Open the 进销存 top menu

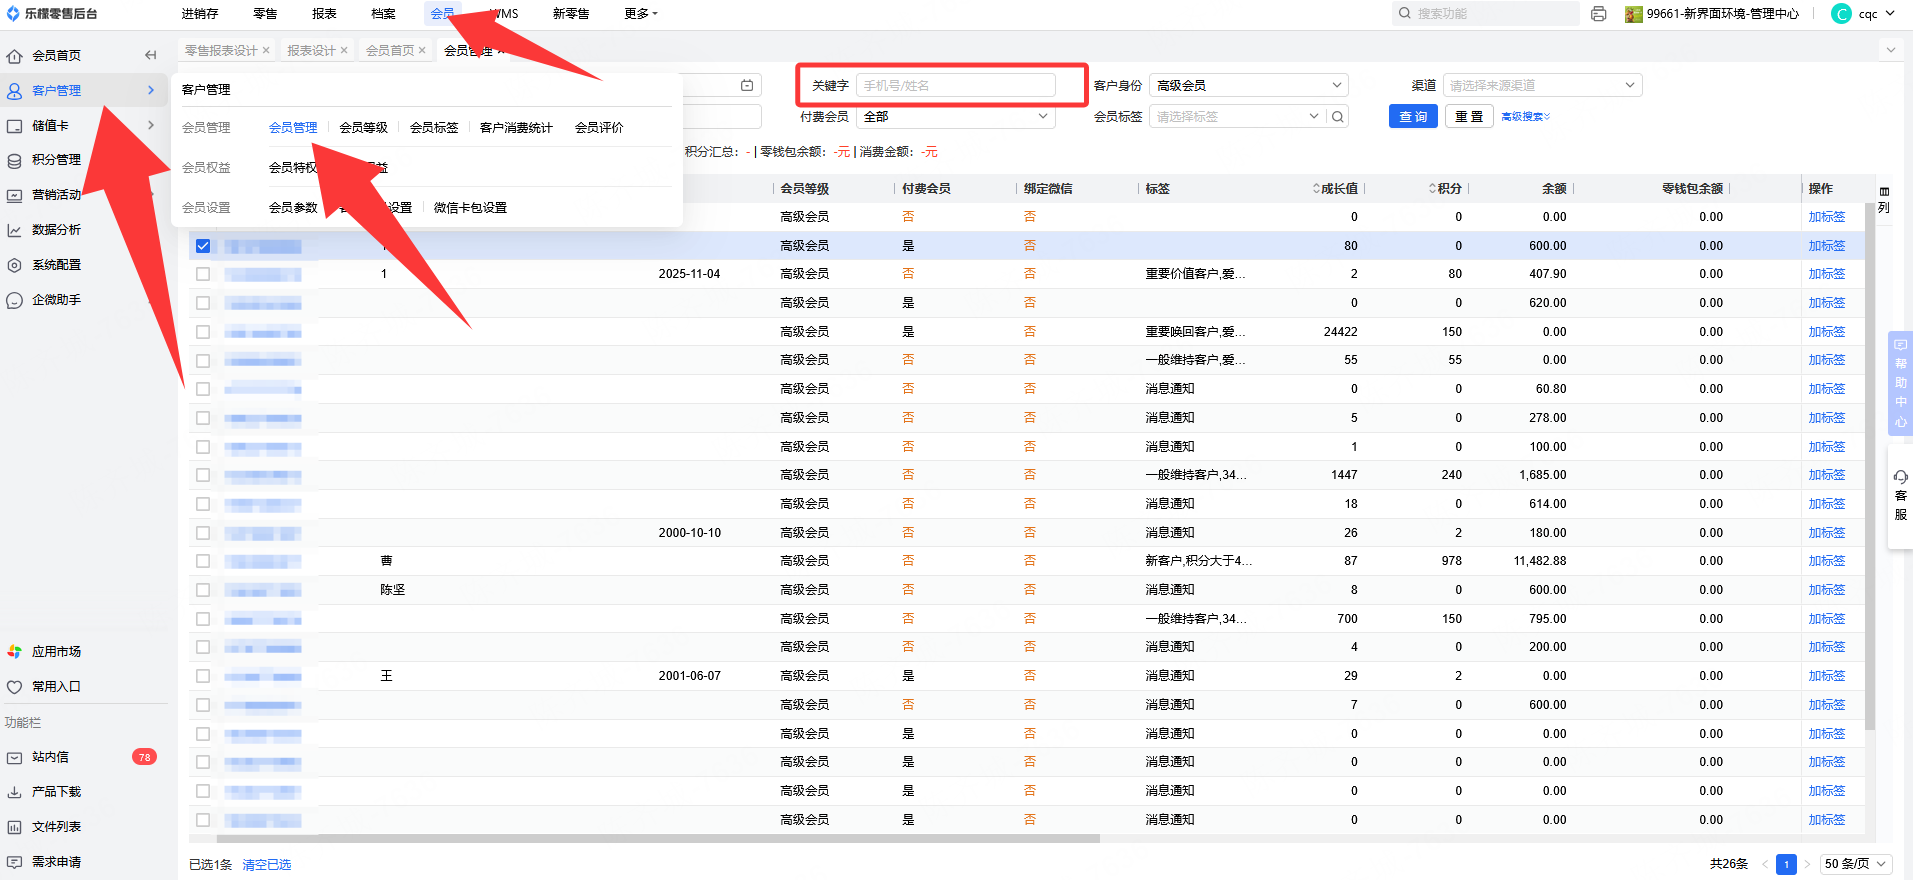click(x=200, y=14)
